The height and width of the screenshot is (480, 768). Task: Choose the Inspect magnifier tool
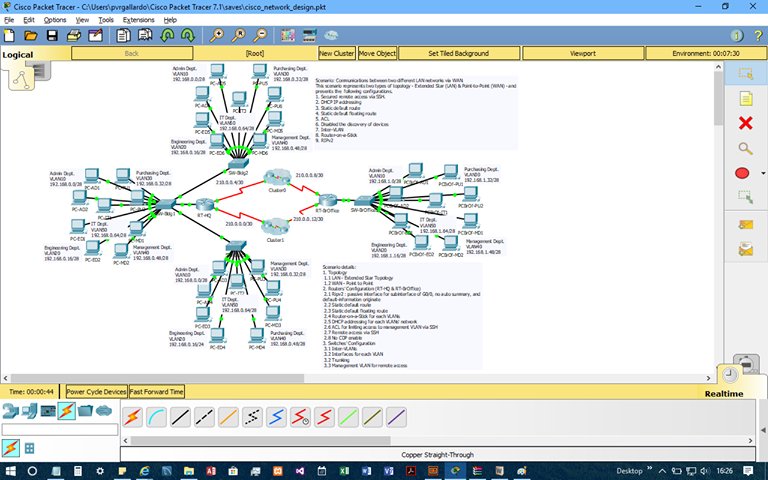(744, 148)
